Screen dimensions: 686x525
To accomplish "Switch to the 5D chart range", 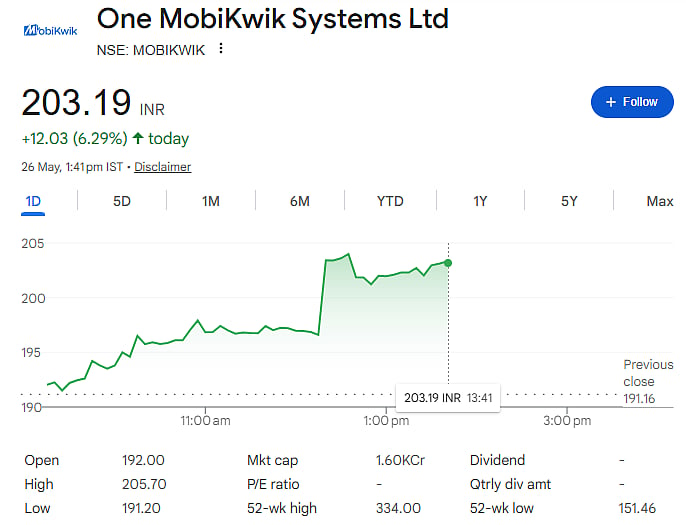I will pyautogui.click(x=122, y=201).
